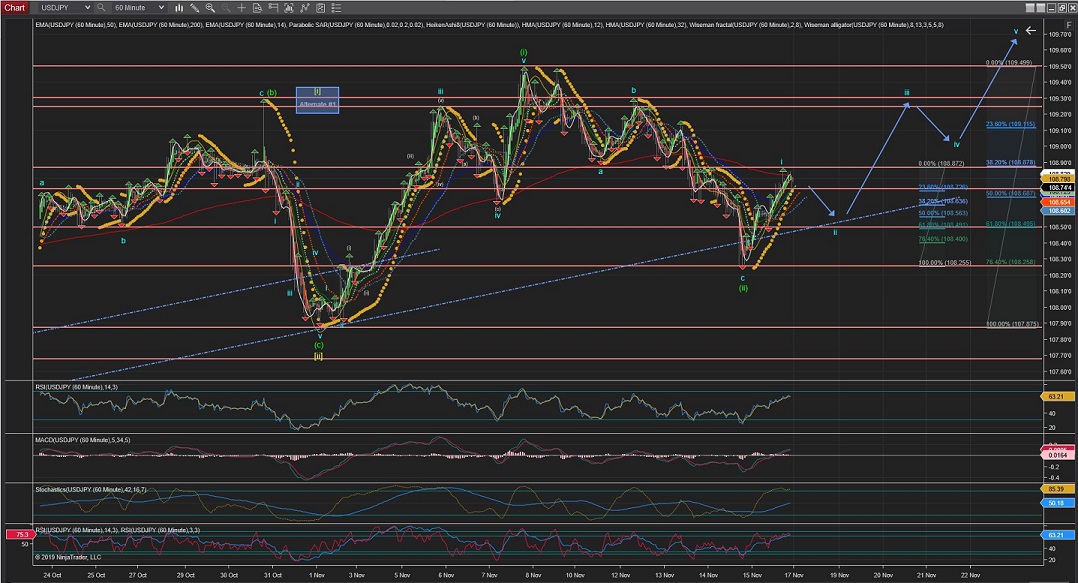Click the zoom in magnifier icon
The height and width of the screenshot is (583, 1078).
[210, 7]
